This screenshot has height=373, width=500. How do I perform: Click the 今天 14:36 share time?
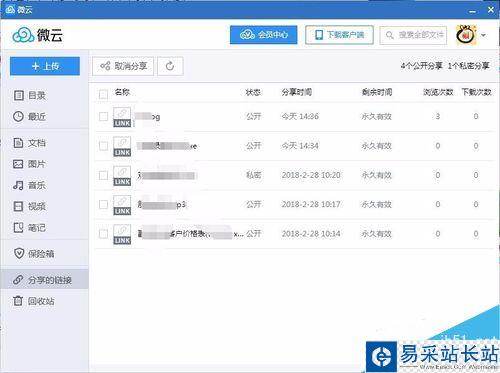pyautogui.click(x=300, y=116)
